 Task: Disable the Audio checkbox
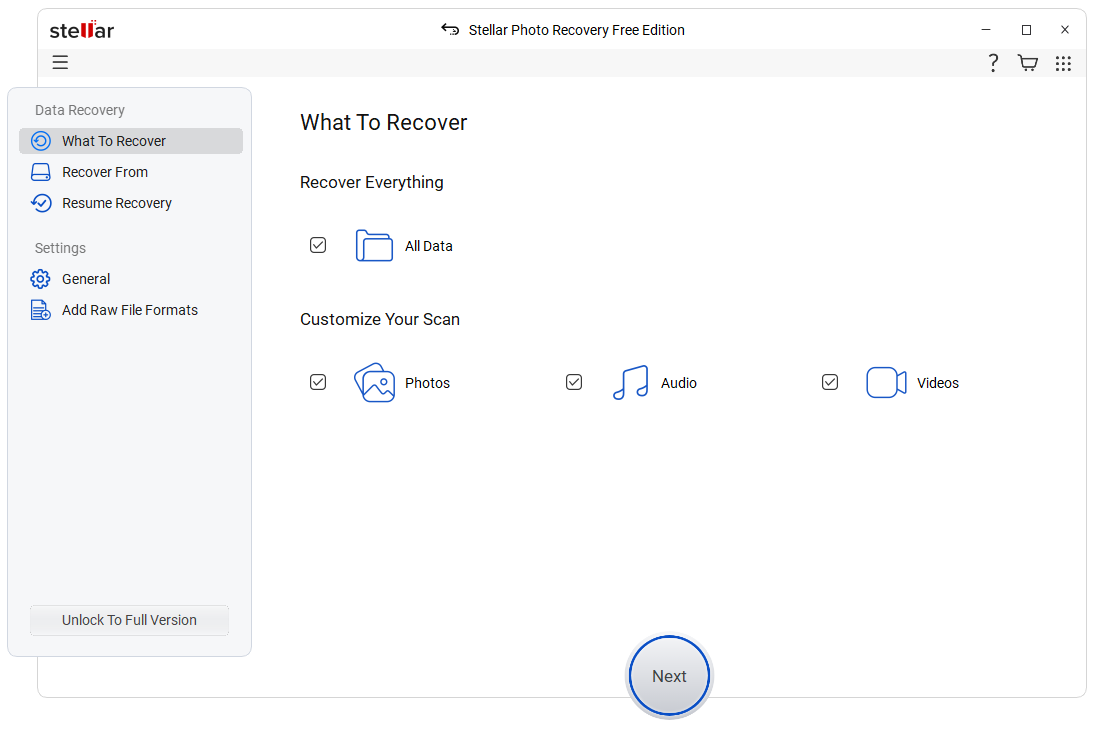pos(574,382)
